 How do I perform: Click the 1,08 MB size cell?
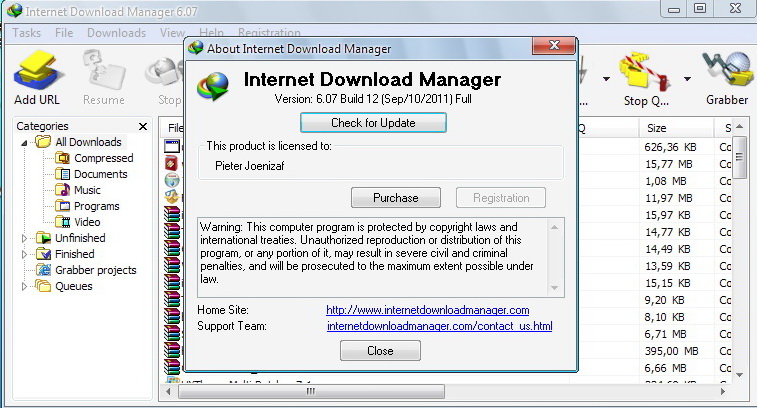pos(666,181)
